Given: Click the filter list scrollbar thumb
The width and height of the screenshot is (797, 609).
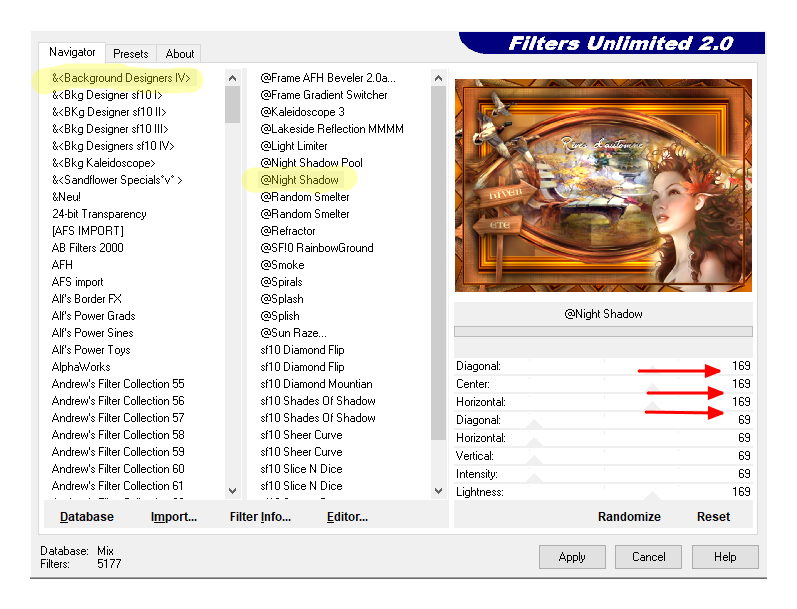Looking at the screenshot, I should 438,263.
